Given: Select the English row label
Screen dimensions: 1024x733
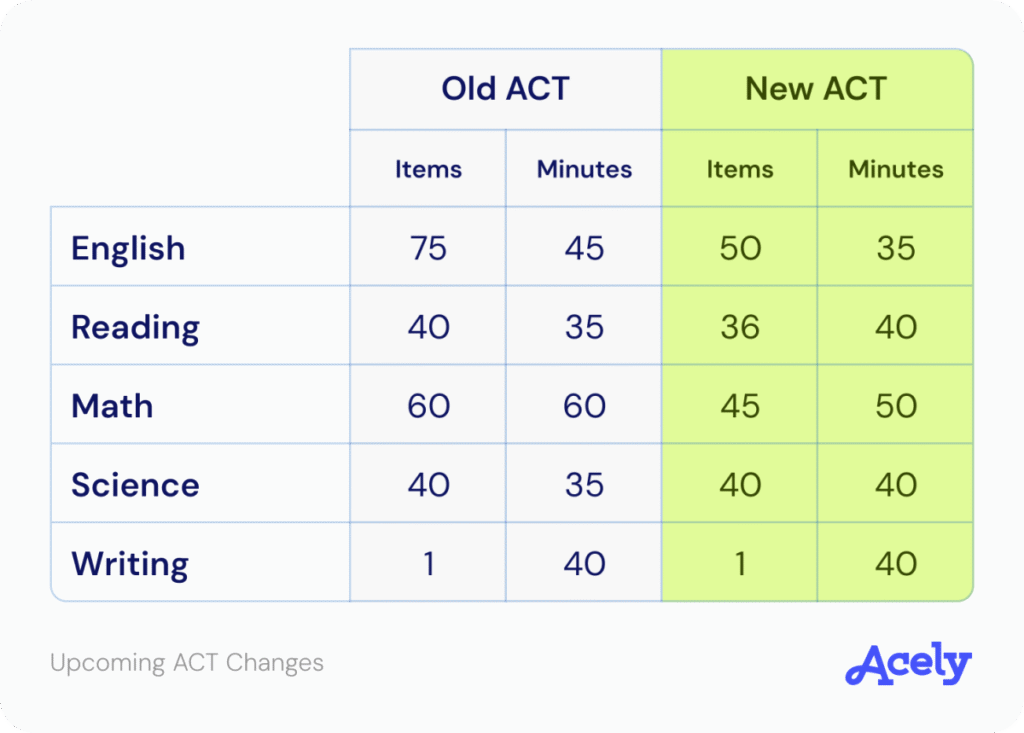Looking at the screenshot, I should (128, 247).
